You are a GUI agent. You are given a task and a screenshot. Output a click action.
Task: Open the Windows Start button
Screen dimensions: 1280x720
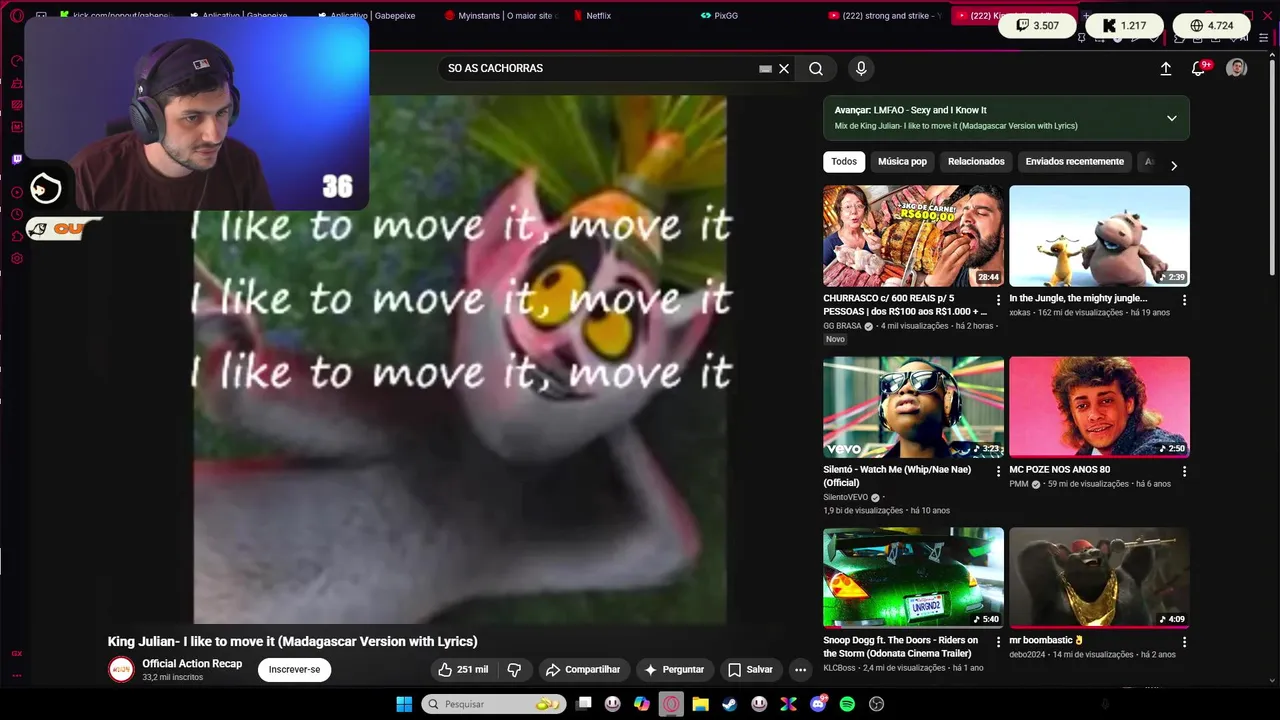[404, 704]
